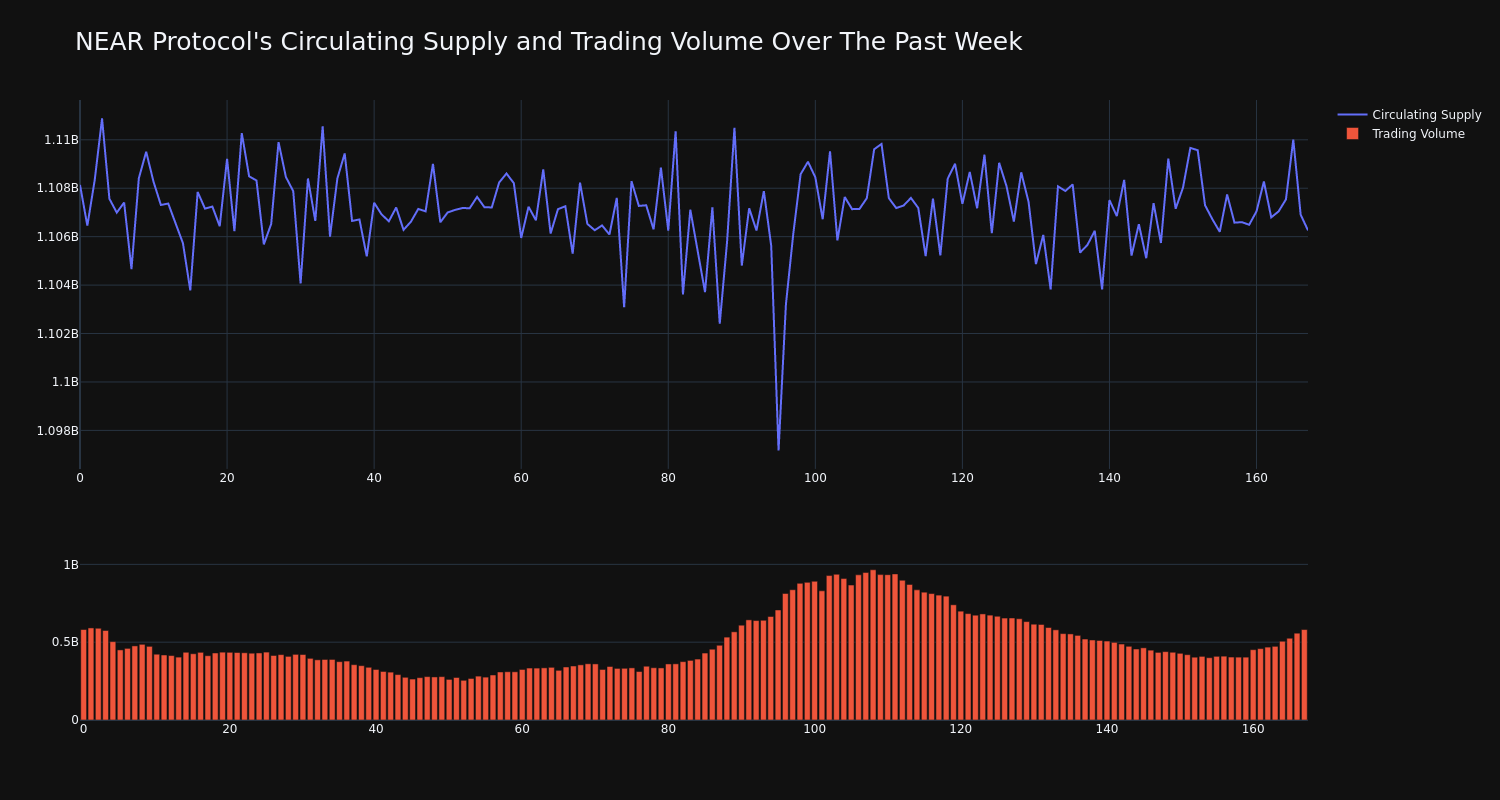Click the red Trading Volume legend square
1500x800 pixels.
click(1352, 134)
